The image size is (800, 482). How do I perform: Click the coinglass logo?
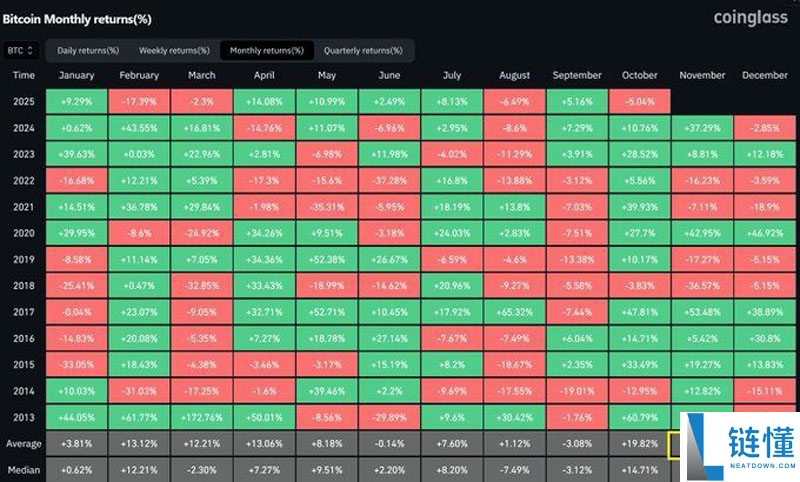[751, 17]
